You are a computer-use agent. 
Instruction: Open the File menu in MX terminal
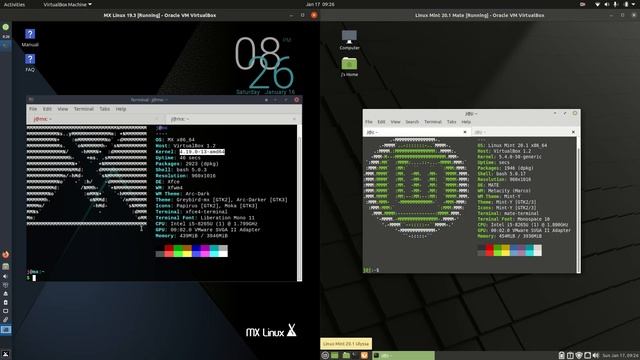pyautogui.click(x=33, y=109)
